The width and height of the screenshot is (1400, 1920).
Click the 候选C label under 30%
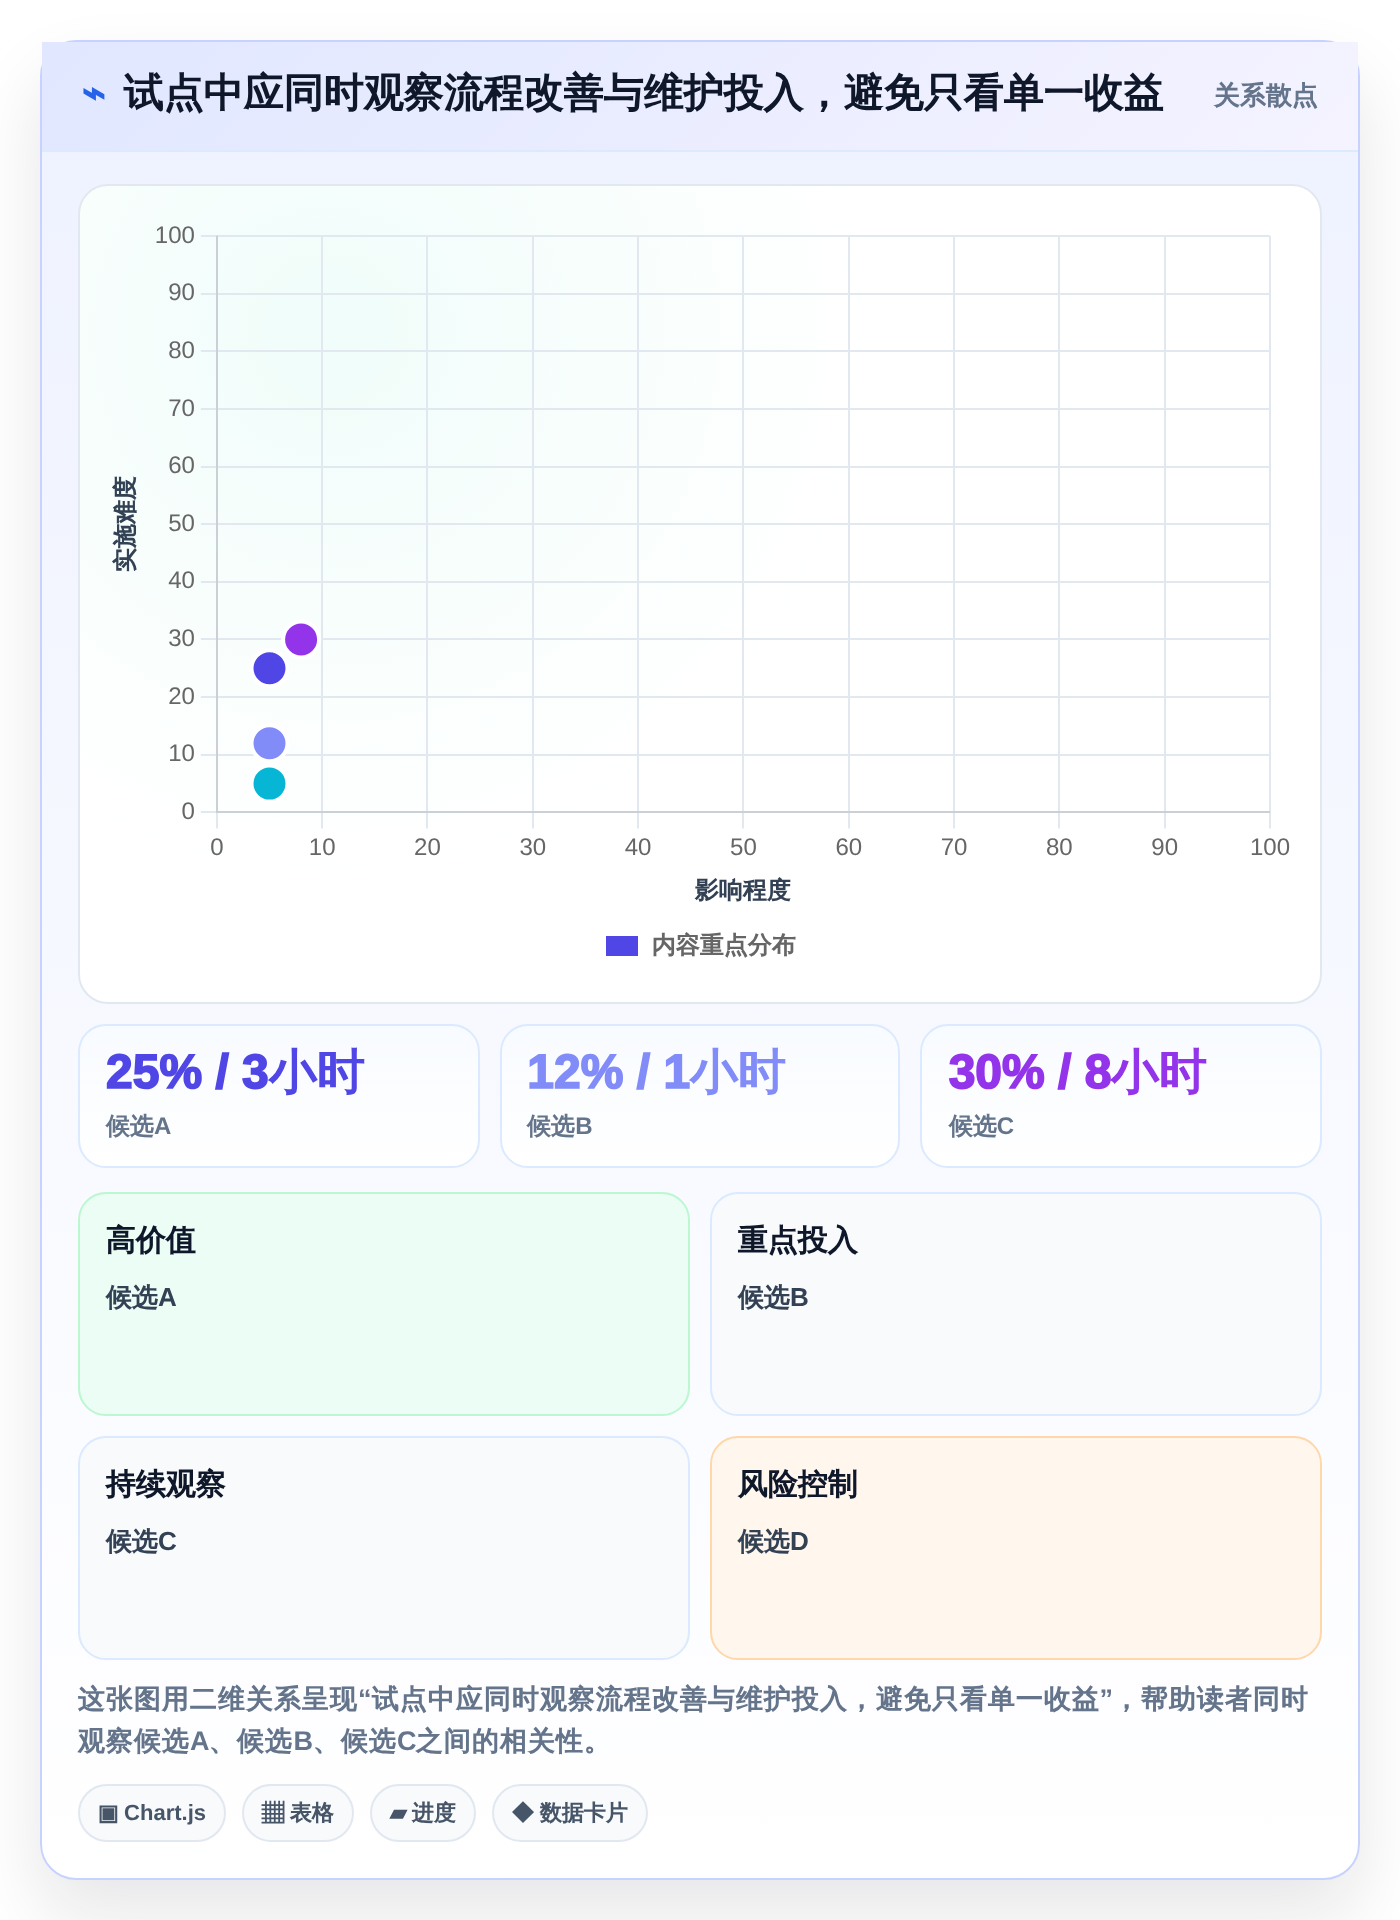click(981, 1127)
